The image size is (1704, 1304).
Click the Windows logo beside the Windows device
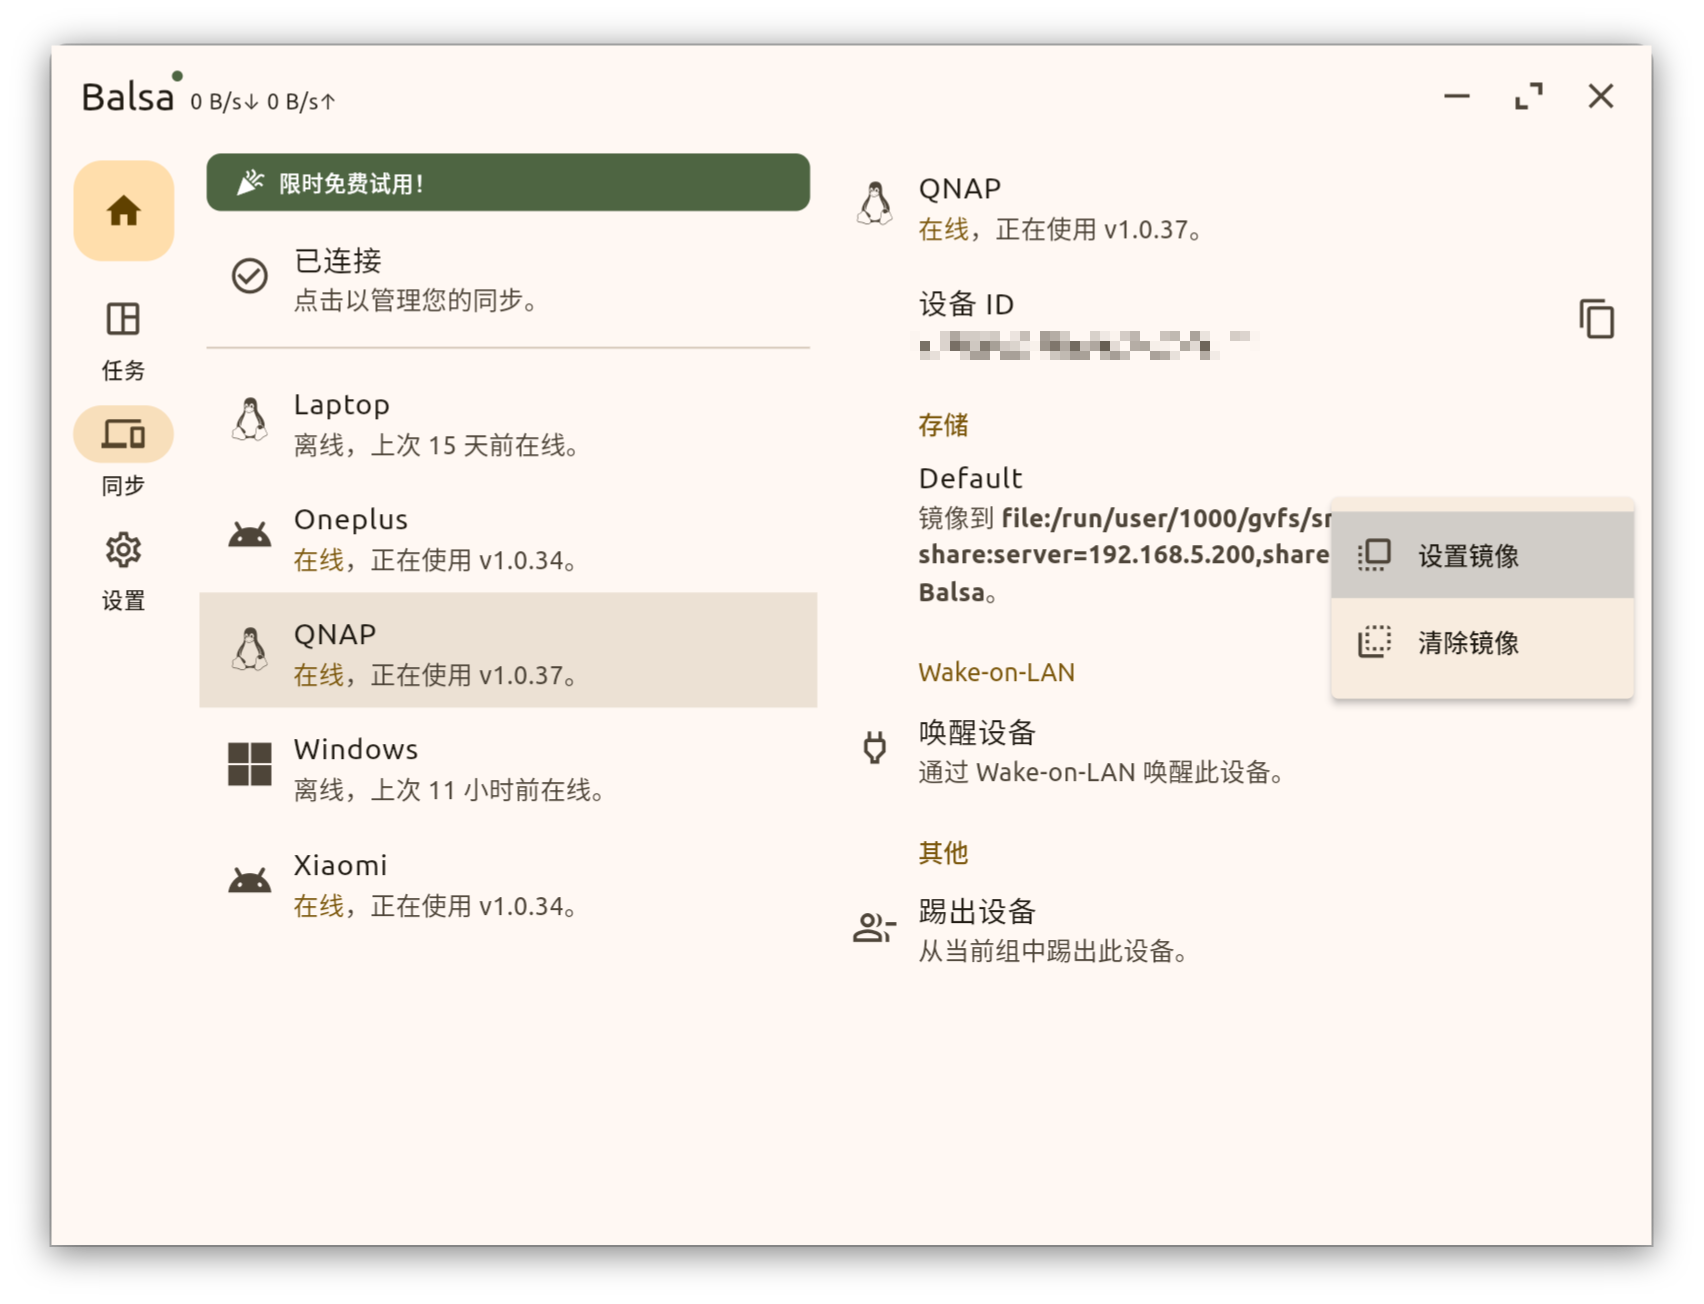[250, 764]
